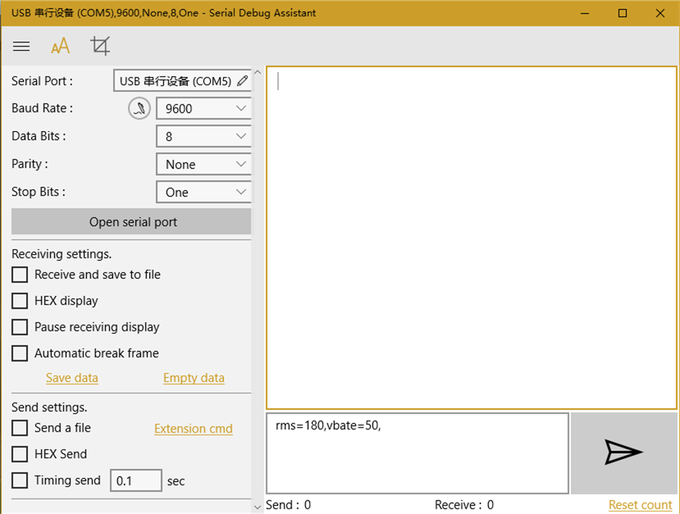Viewport: 680px width, 514px height.
Task: Check the Automatic break frame option
Action: [19, 353]
